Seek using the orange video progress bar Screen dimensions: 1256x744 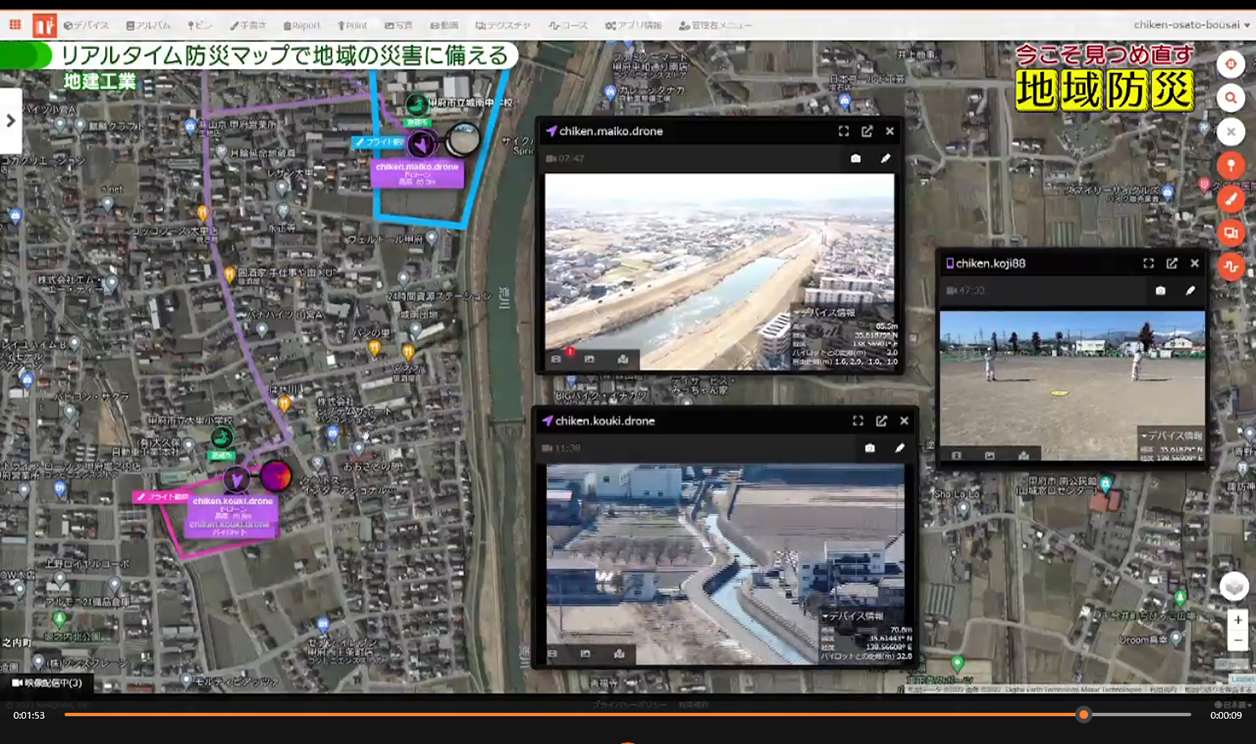tap(628, 715)
